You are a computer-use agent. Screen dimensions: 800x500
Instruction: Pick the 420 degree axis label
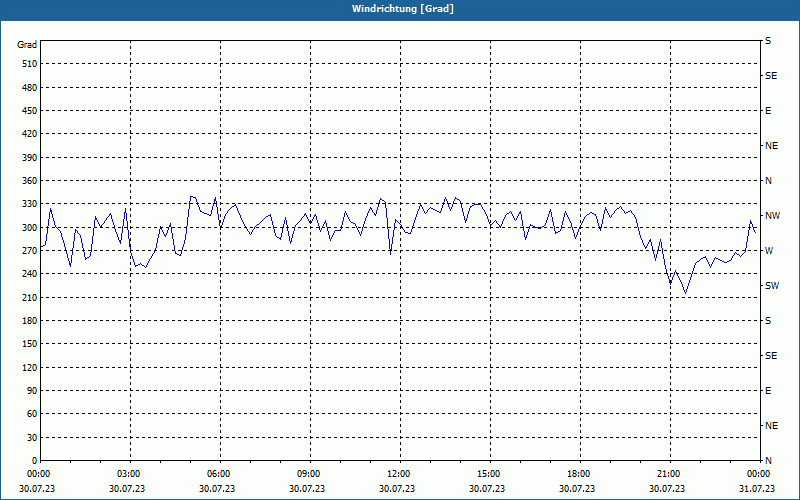(29, 134)
